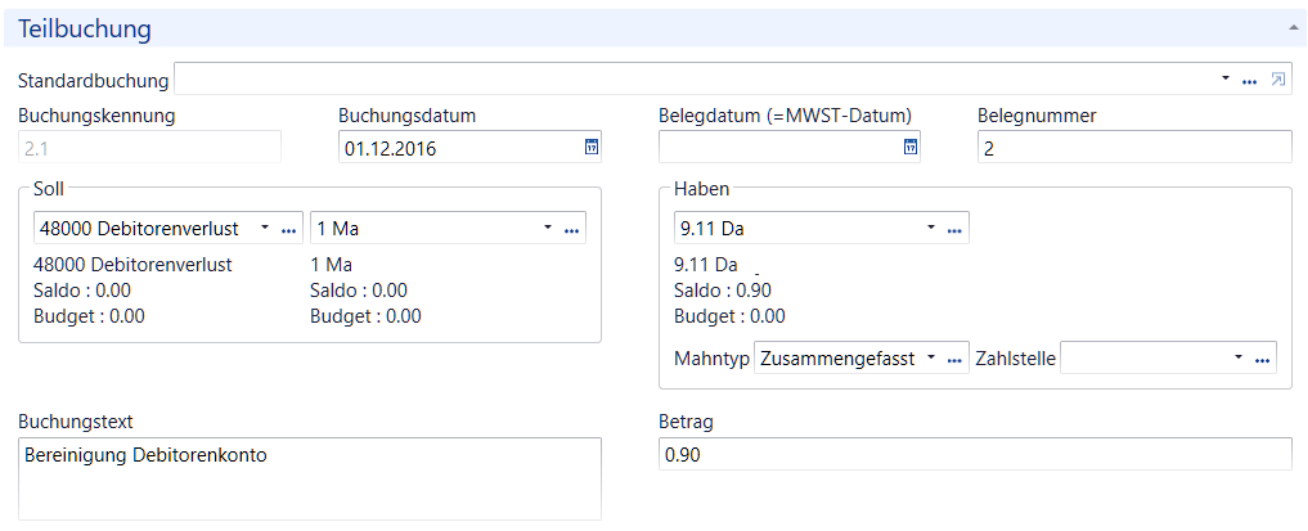Open the 1 Ma dropdown arrow
Viewport: 1308px width, 531px height.
pyautogui.click(x=549, y=229)
